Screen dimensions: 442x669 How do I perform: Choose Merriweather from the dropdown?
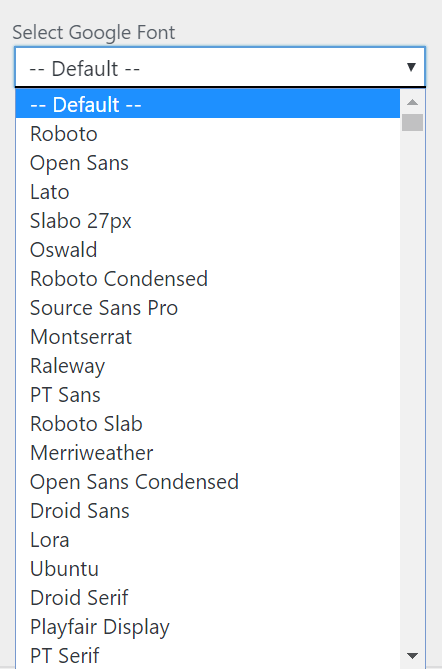(x=208, y=453)
